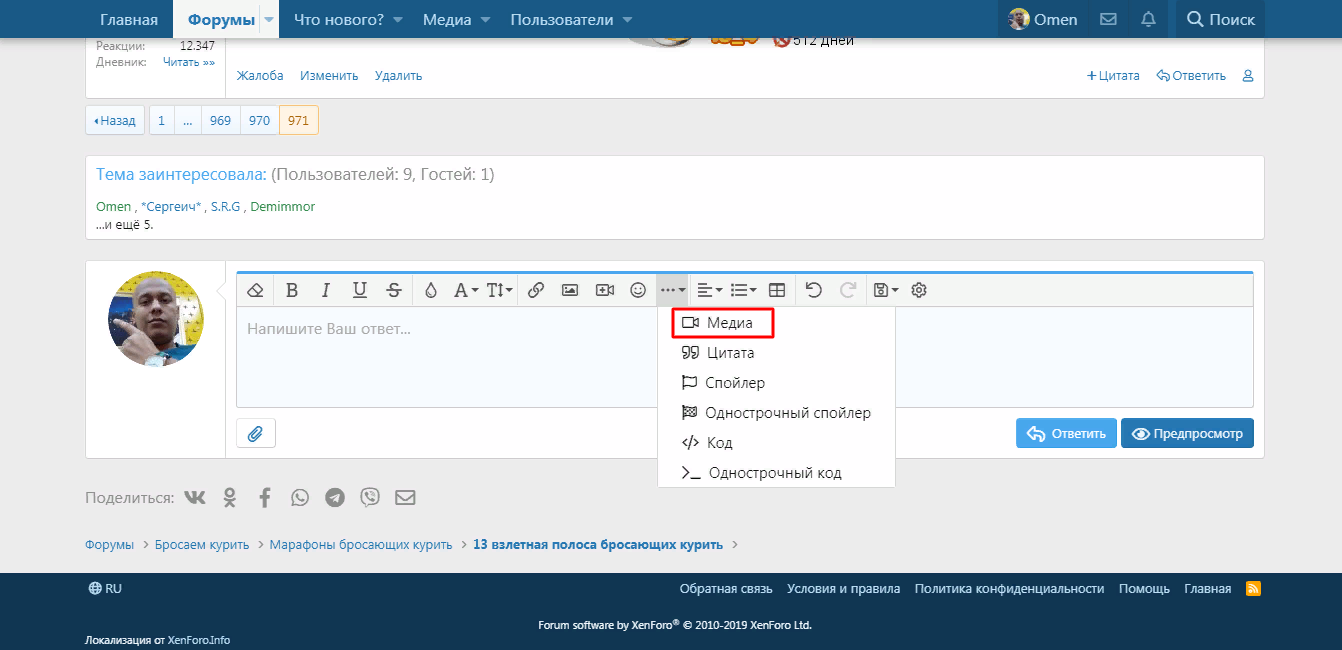Image resolution: width=1342 pixels, height=650 pixels.
Task: Toggle strikethrough formatting button
Action: pyautogui.click(x=394, y=290)
